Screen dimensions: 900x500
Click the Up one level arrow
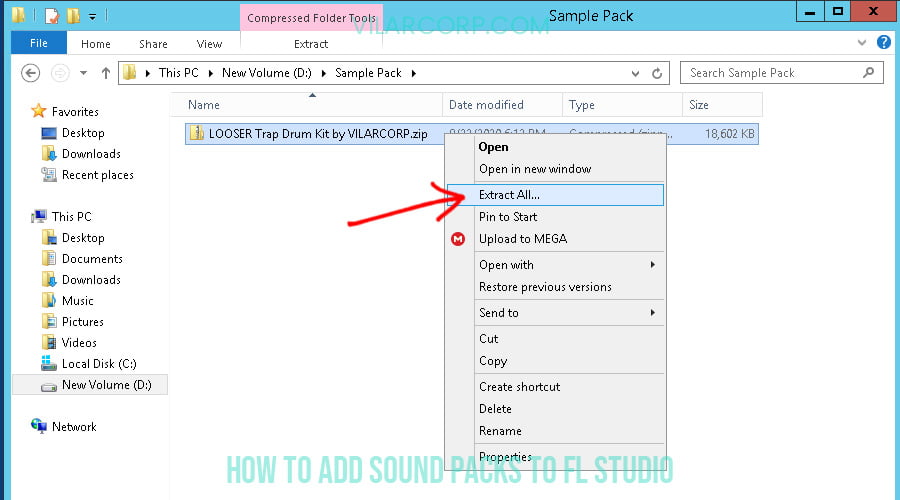(x=106, y=73)
